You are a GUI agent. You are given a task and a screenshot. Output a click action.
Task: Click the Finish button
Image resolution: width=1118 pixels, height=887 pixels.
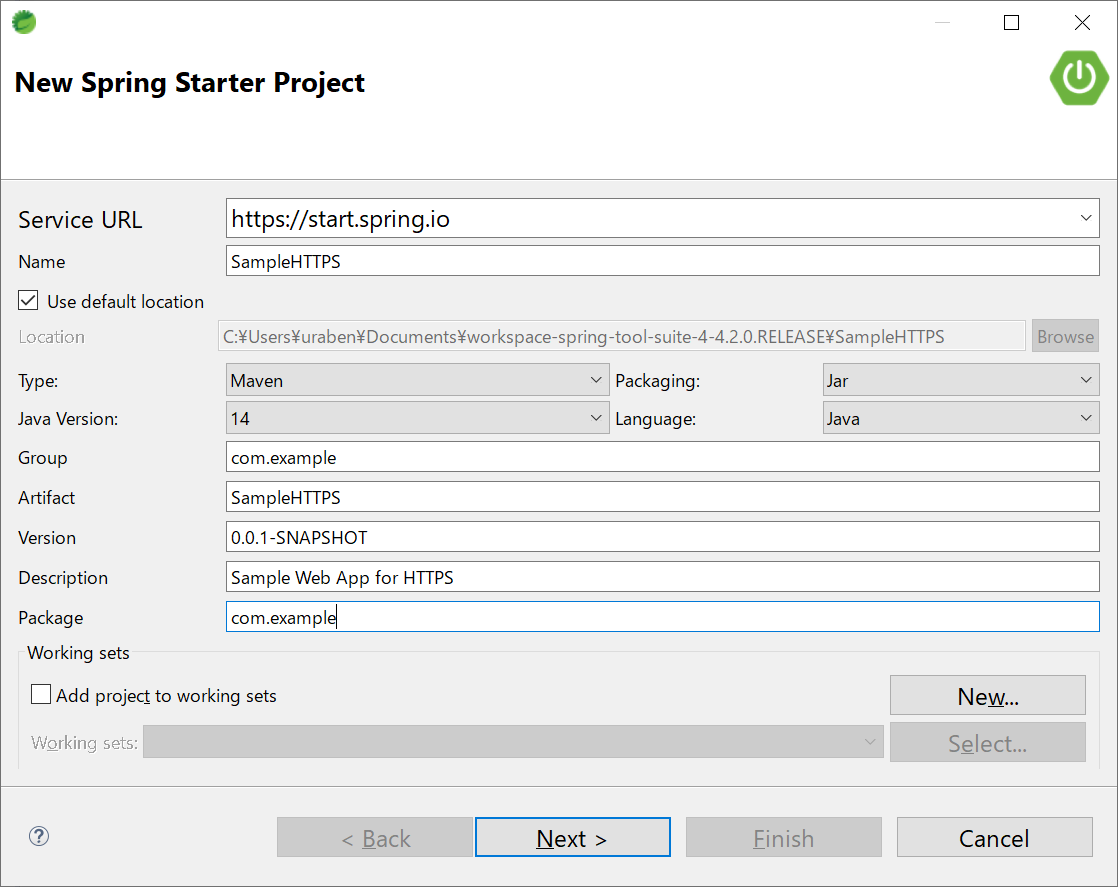[784, 837]
